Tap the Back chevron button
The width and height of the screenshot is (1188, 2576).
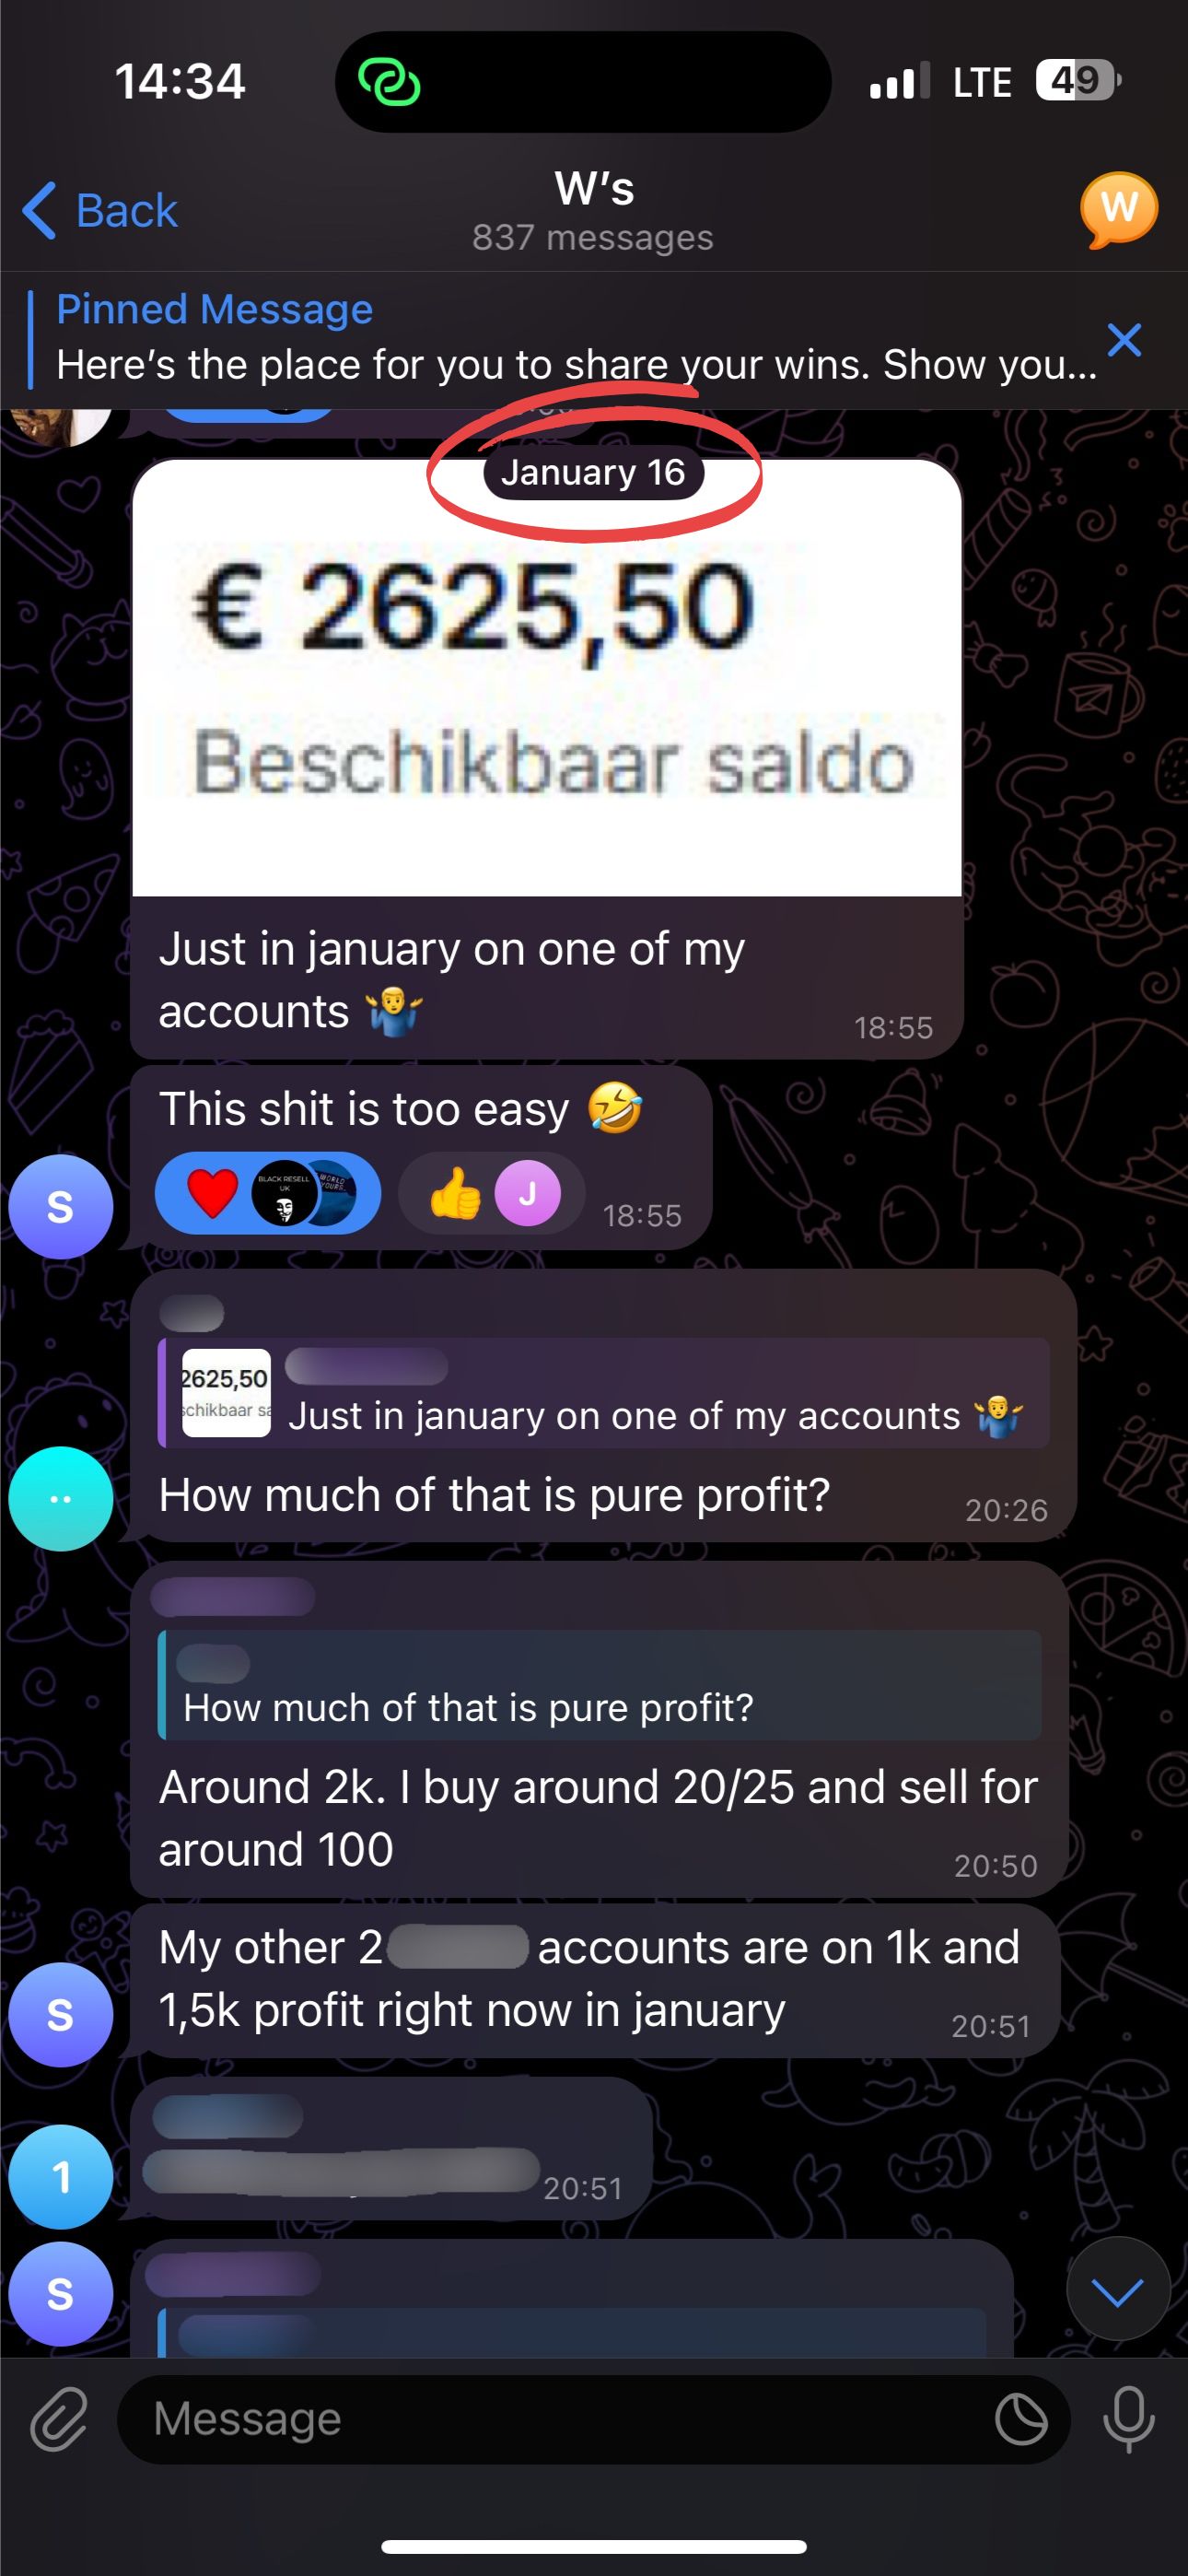click(99, 211)
